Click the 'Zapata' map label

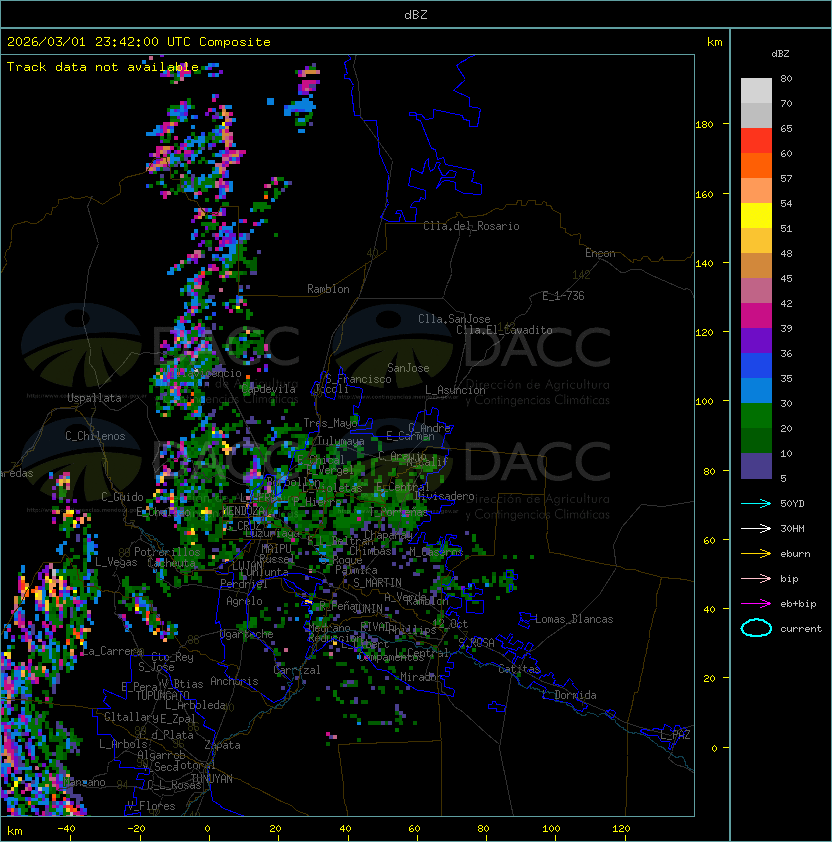[x=222, y=745]
